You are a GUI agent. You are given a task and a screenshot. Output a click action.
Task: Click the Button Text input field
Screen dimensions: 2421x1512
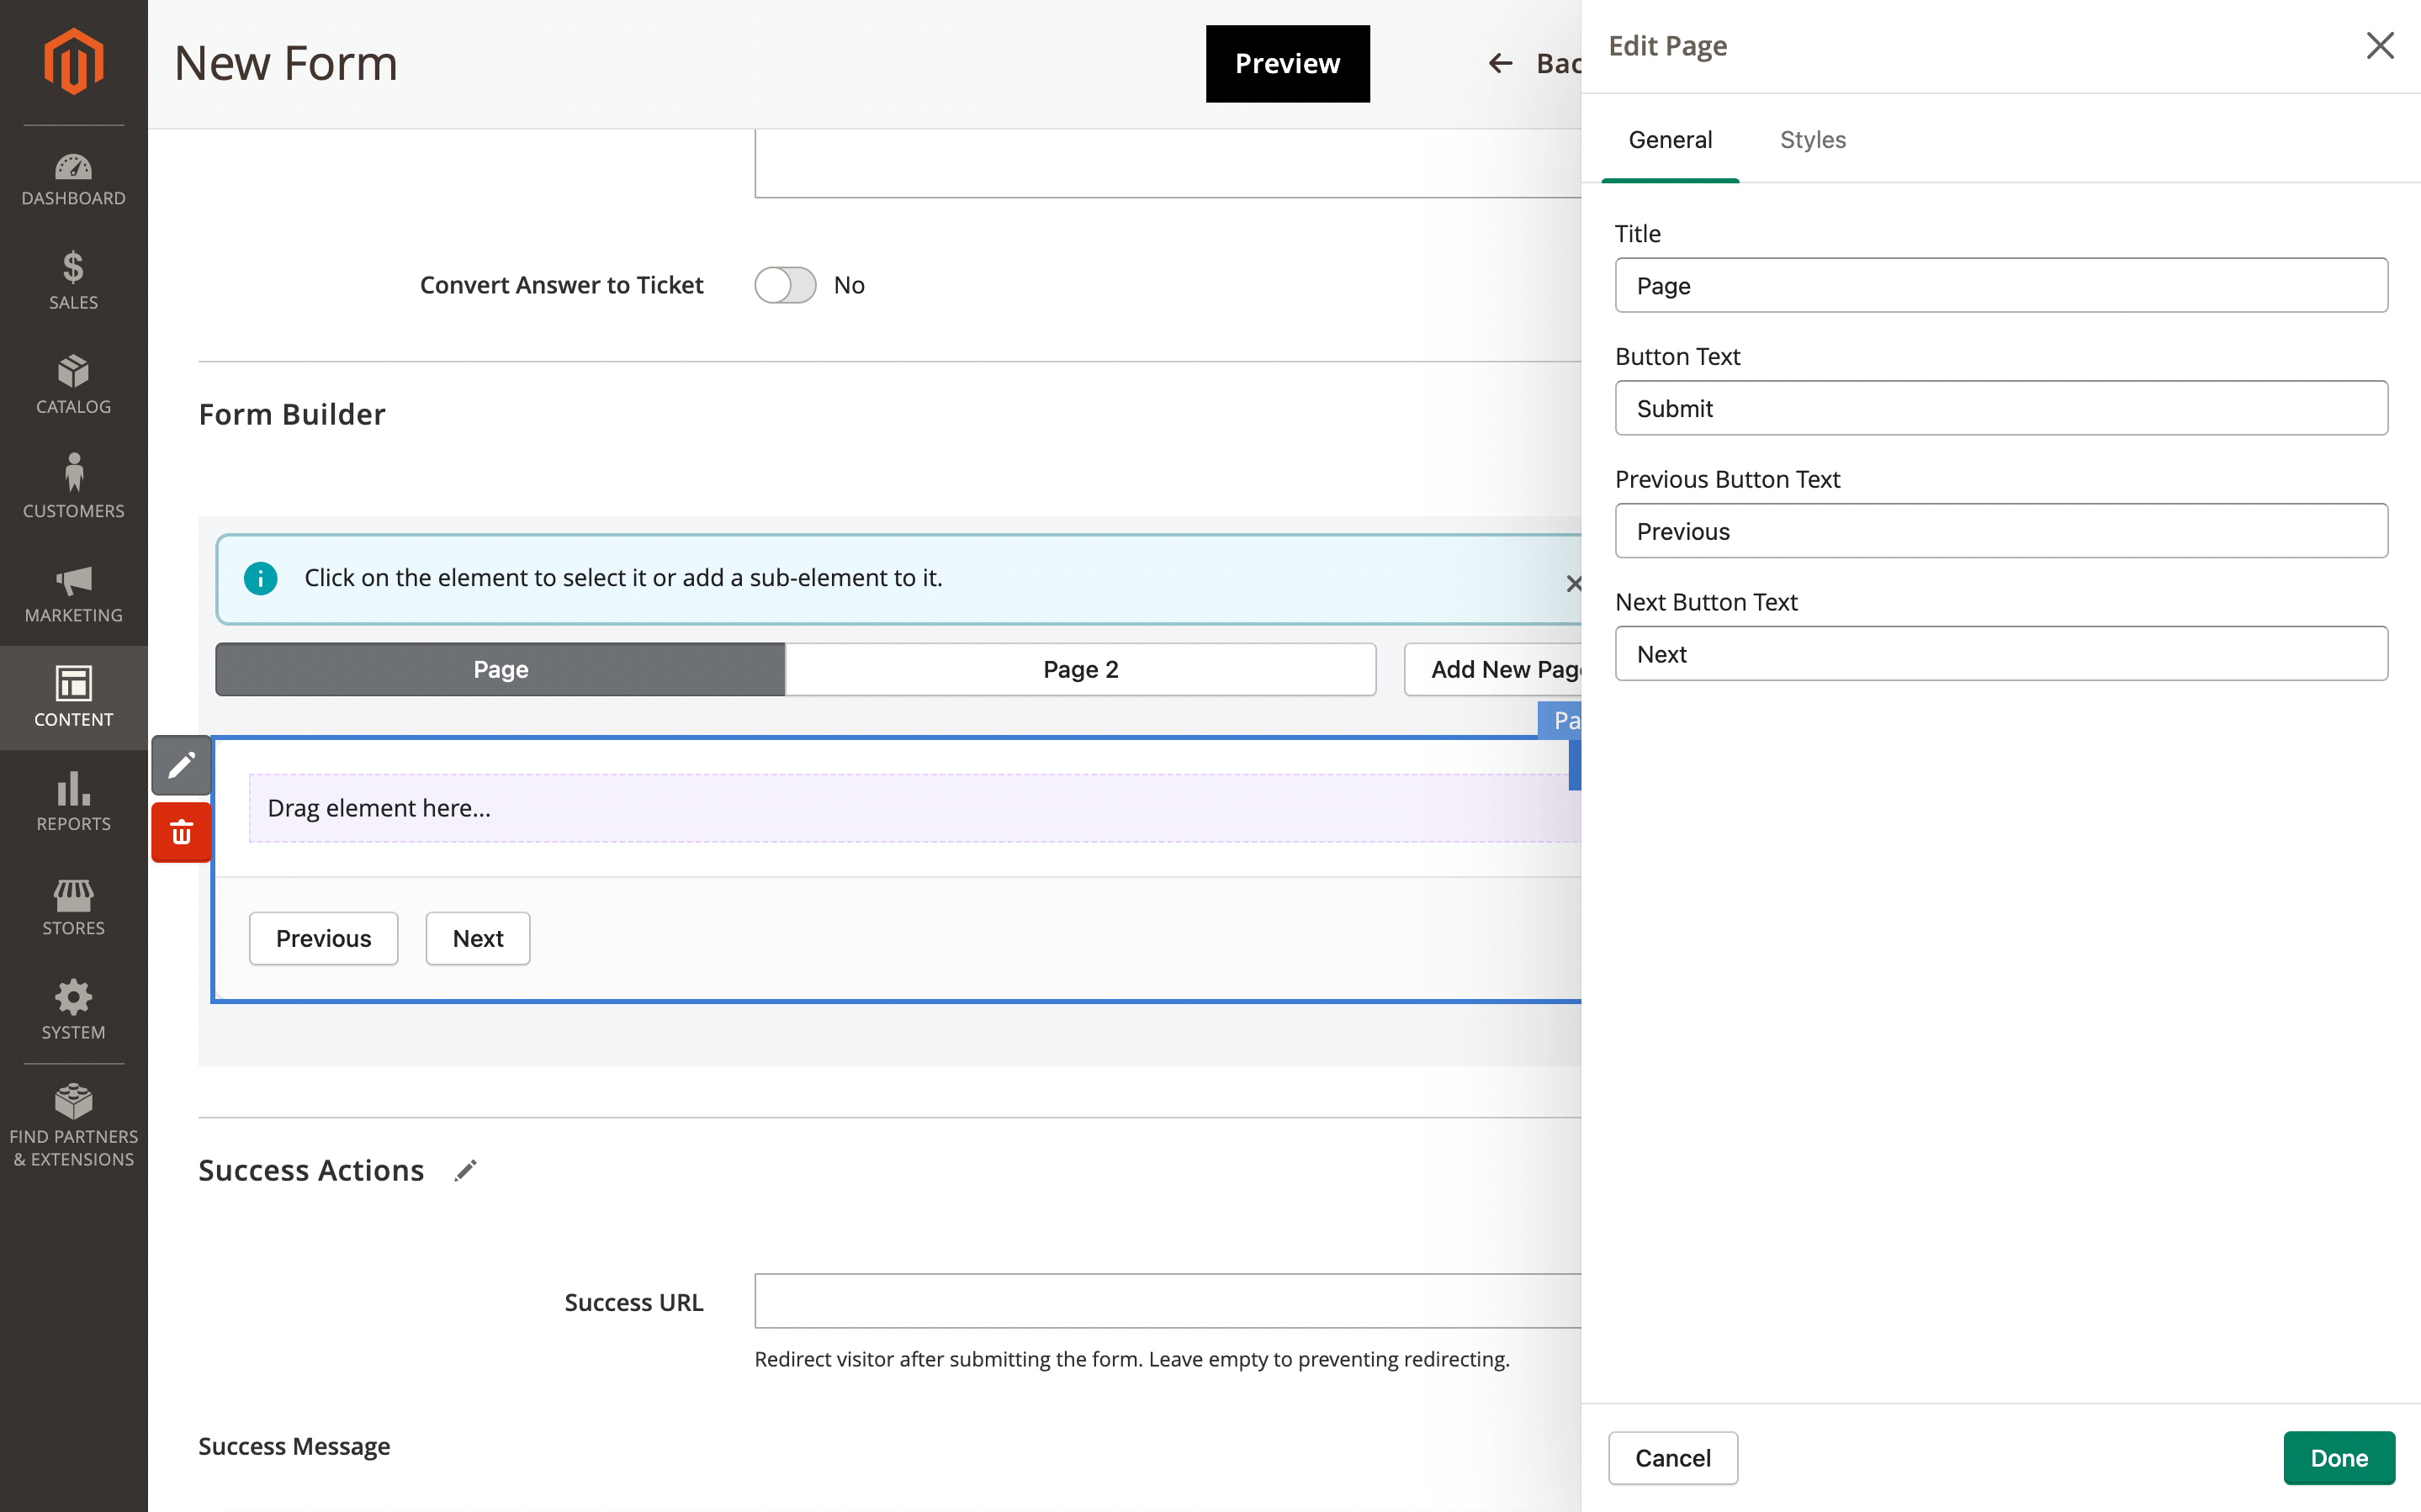click(2000, 408)
